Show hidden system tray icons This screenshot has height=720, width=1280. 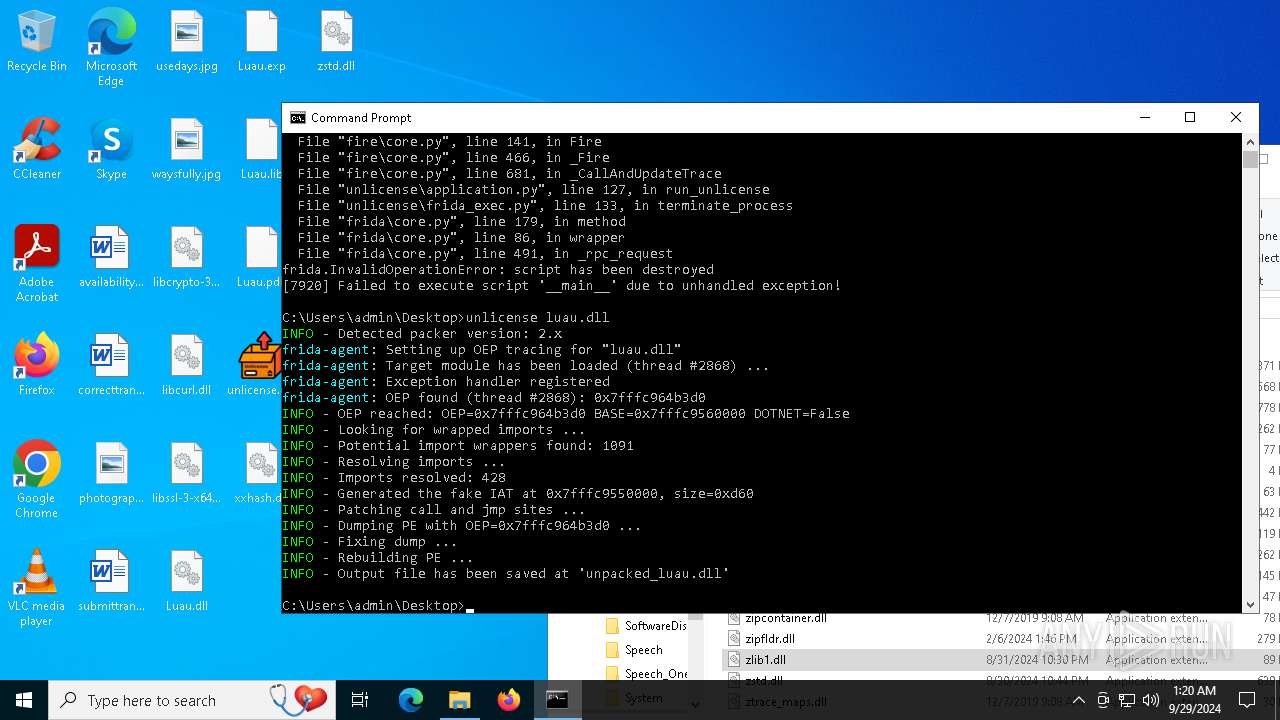[x=1078, y=700]
